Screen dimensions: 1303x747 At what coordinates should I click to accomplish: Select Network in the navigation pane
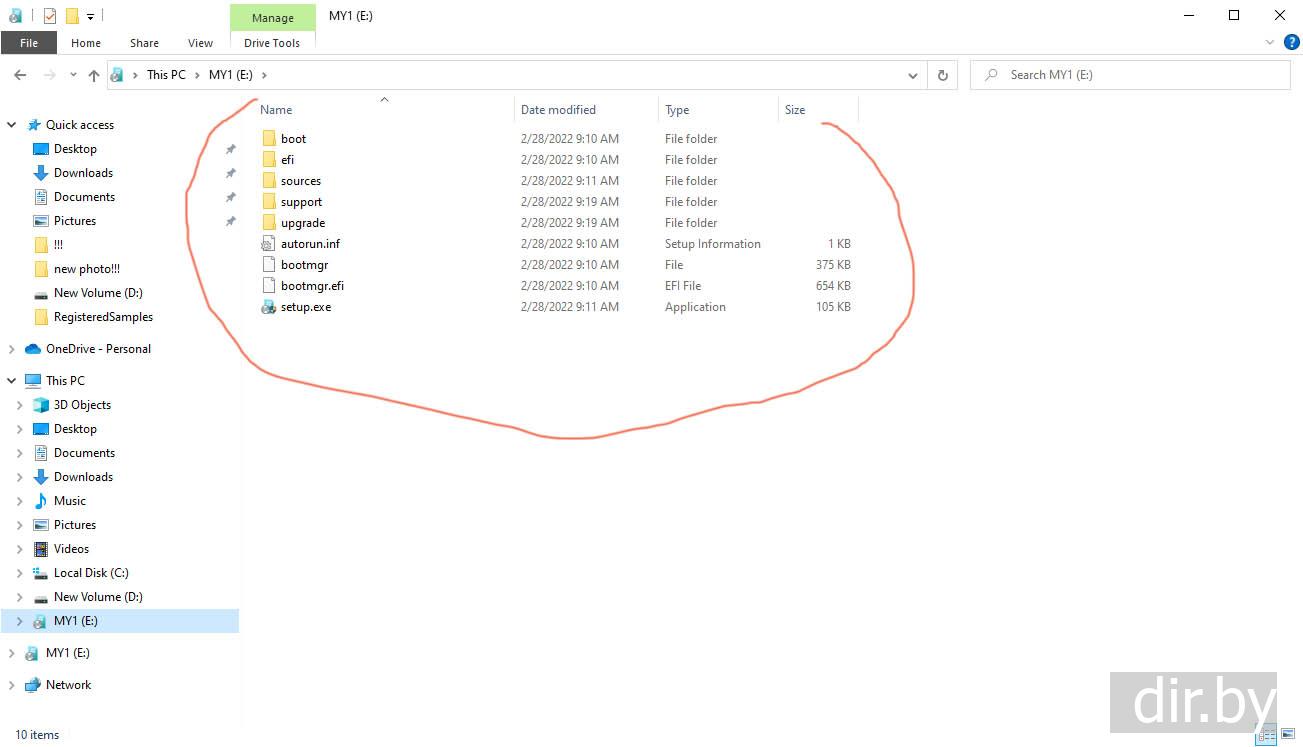pos(68,685)
